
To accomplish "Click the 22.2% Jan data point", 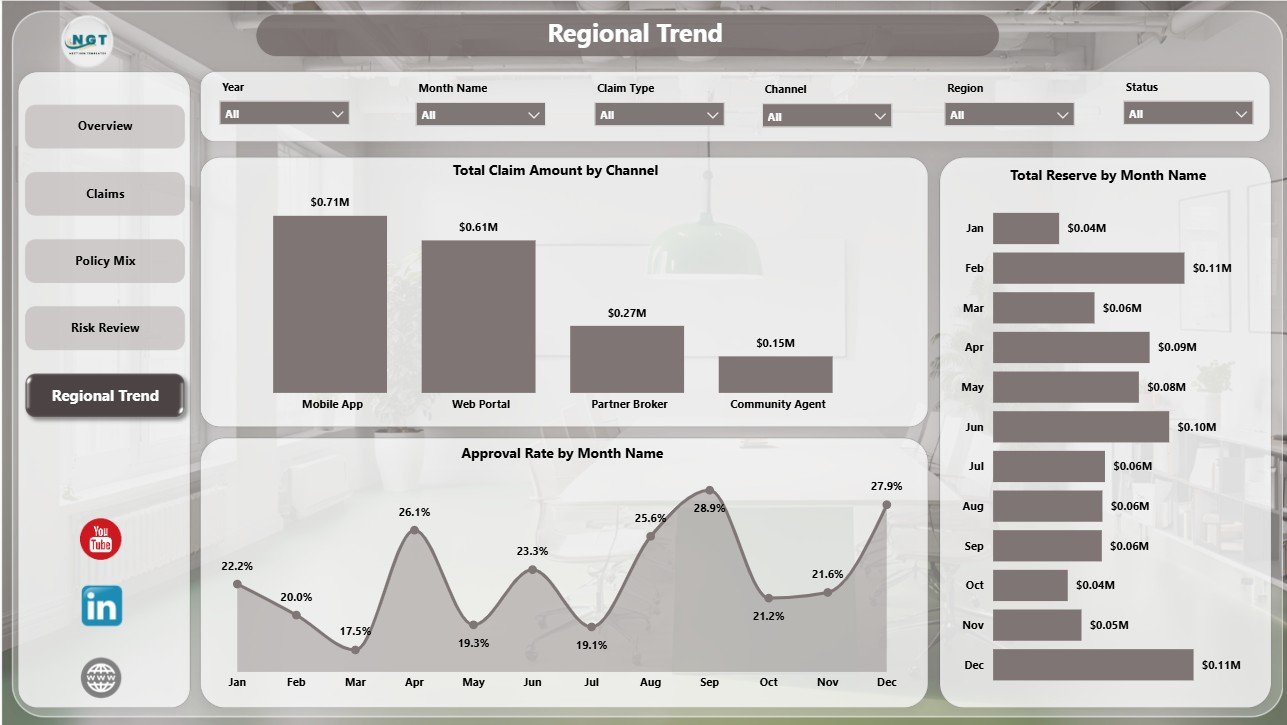I will point(237,584).
